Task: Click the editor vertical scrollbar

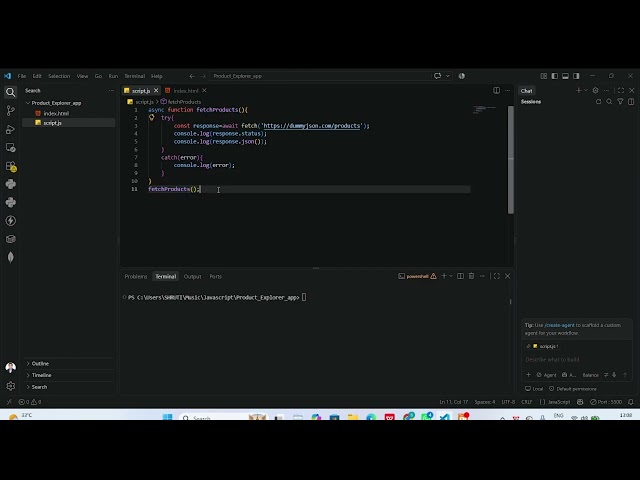Action: (511, 160)
